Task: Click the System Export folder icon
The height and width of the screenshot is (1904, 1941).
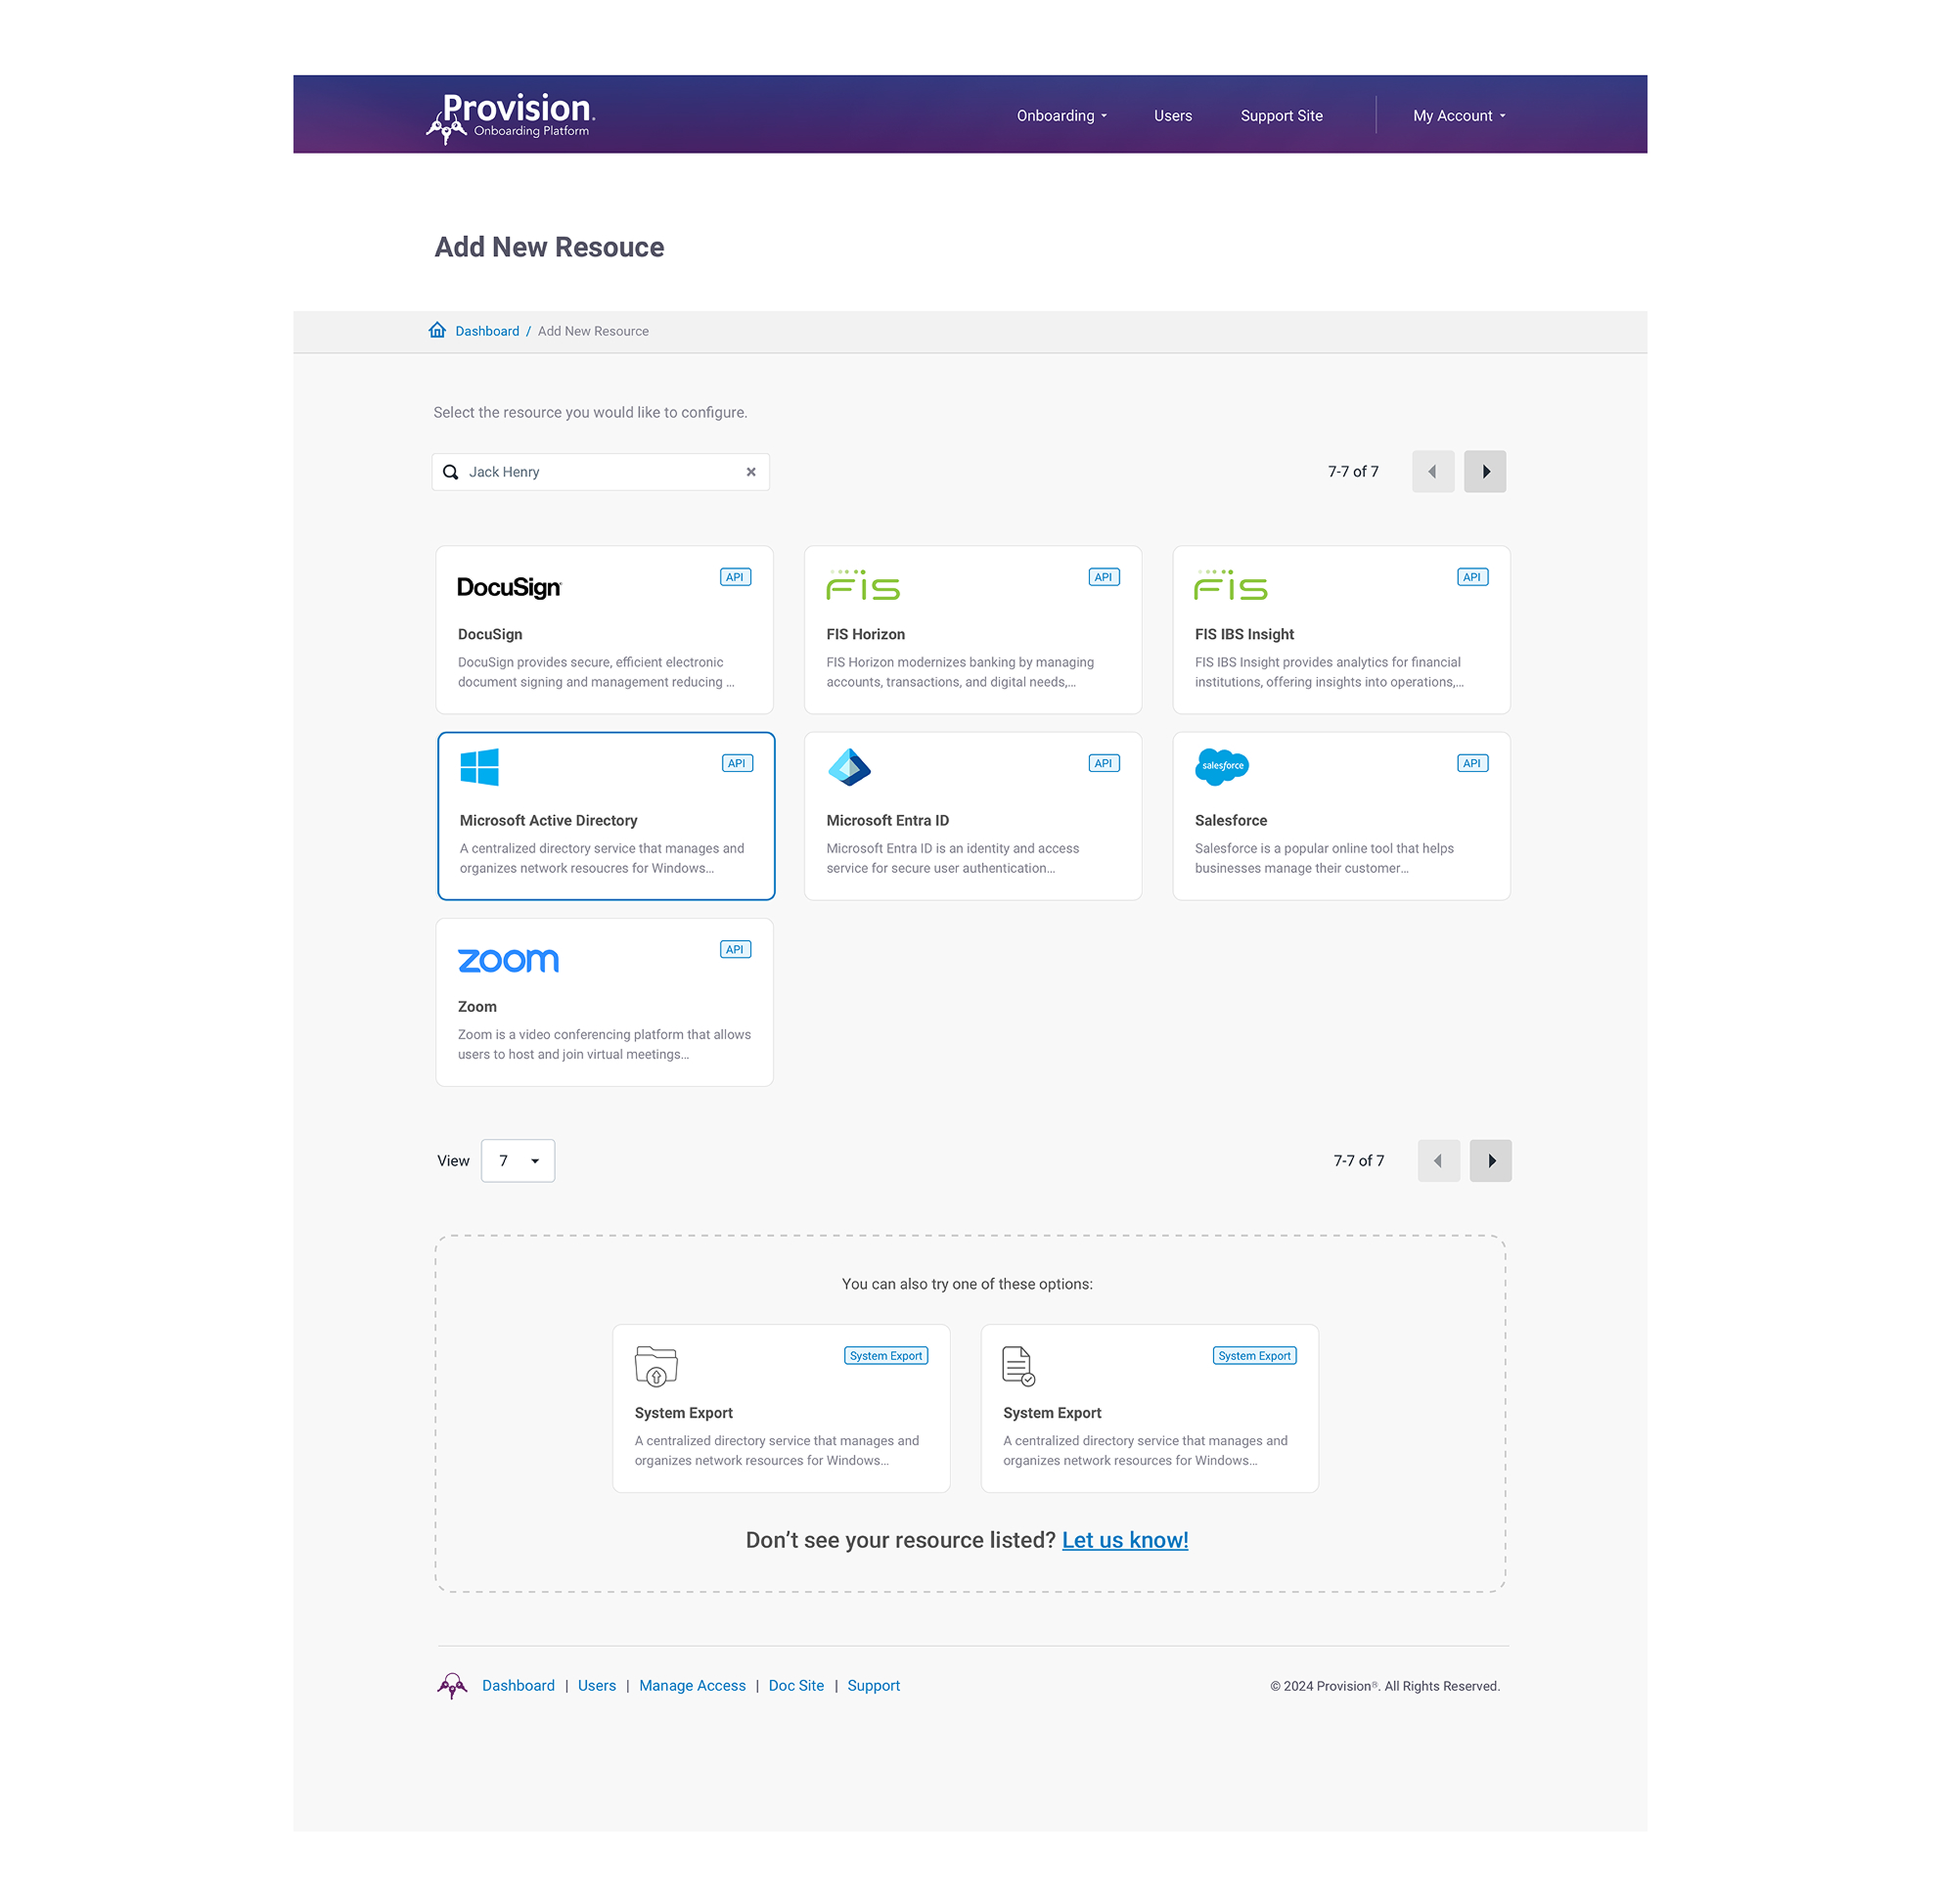Action: (656, 1365)
